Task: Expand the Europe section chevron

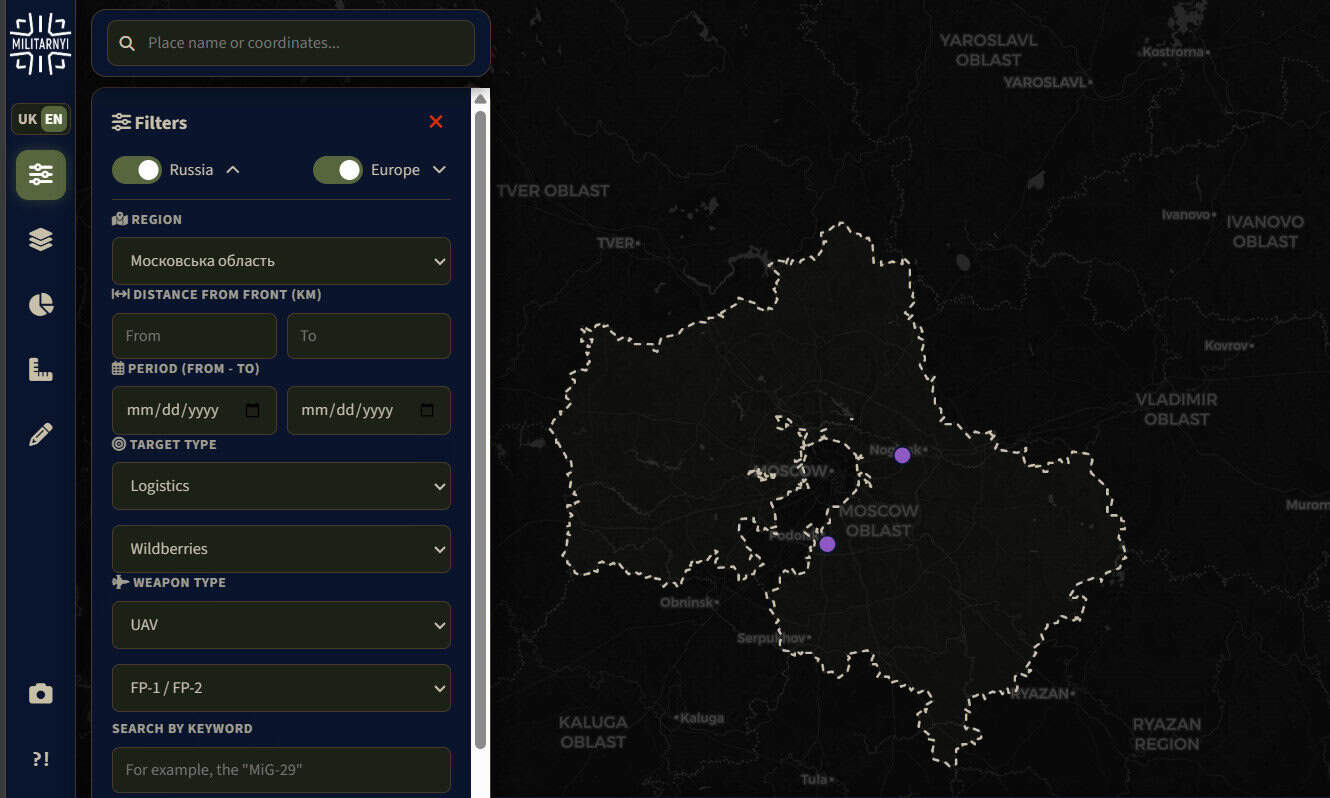Action: [439, 170]
